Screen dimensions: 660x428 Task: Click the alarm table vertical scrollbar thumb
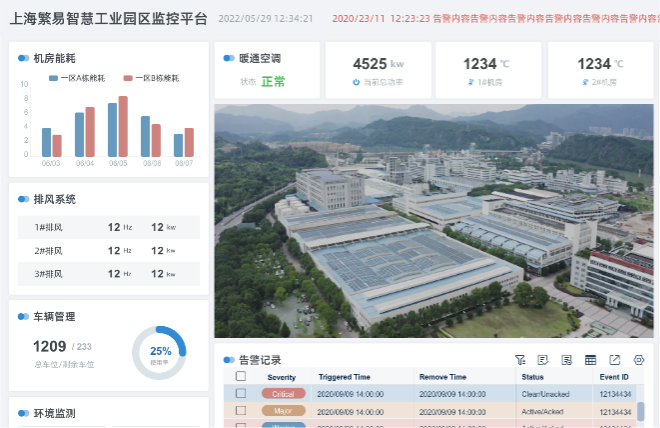640,411
